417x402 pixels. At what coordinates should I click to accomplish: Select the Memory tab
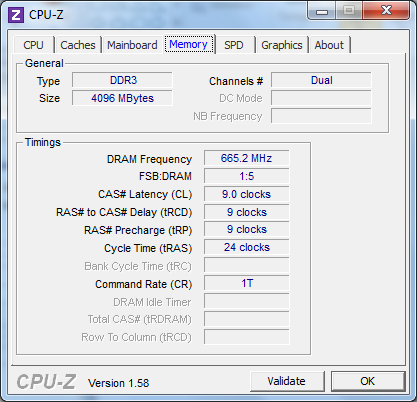(x=189, y=44)
